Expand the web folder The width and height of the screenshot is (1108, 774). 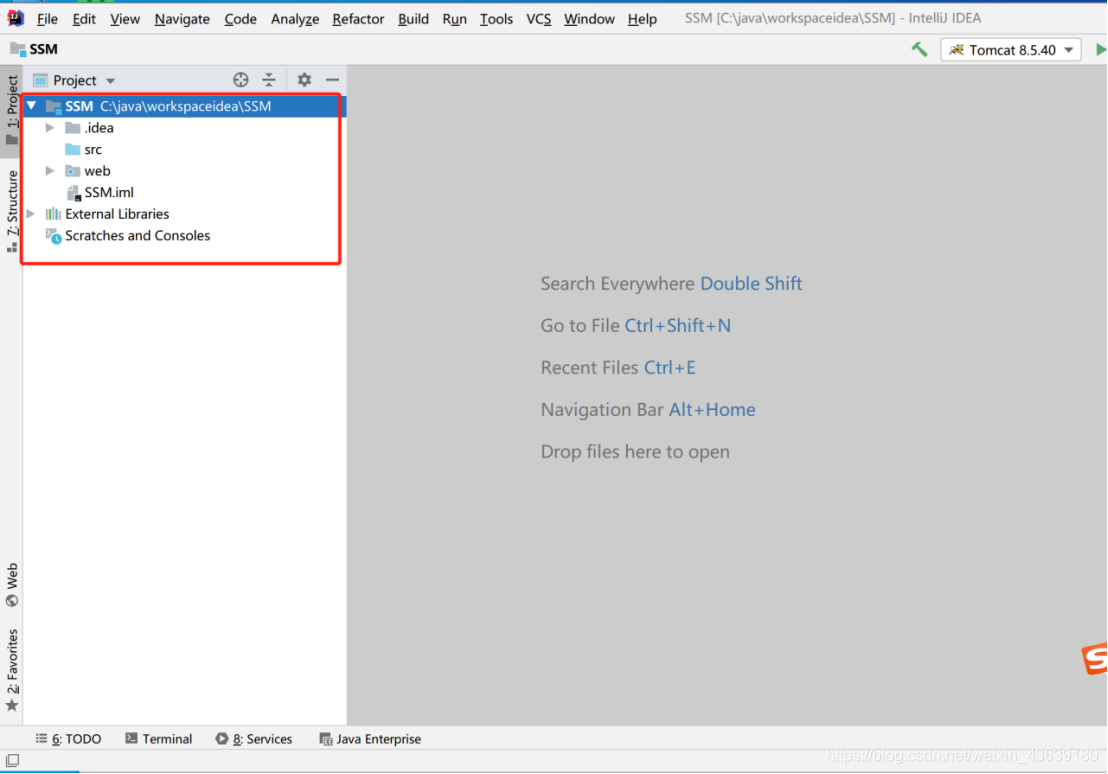point(50,171)
